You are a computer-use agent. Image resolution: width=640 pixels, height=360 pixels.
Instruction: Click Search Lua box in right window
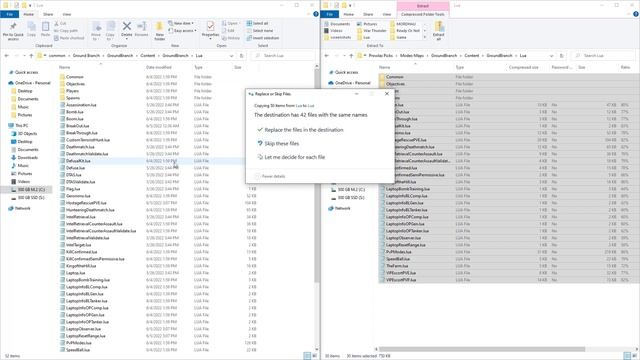point(604,56)
